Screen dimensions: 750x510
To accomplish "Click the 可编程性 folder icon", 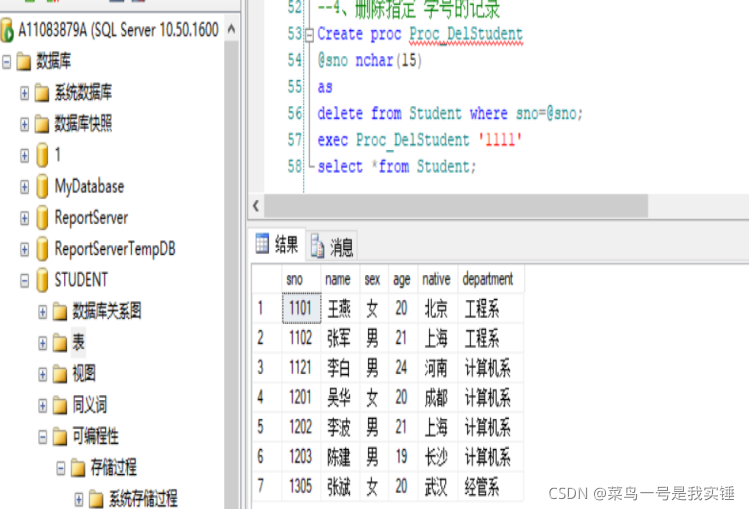I will pos(60,436).
